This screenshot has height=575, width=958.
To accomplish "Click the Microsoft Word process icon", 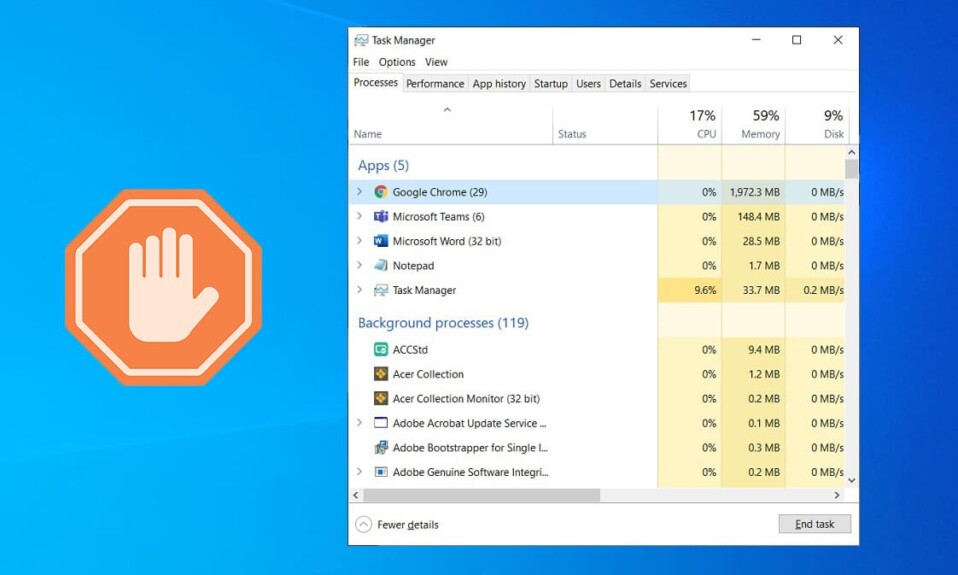I will click(381, 241).
